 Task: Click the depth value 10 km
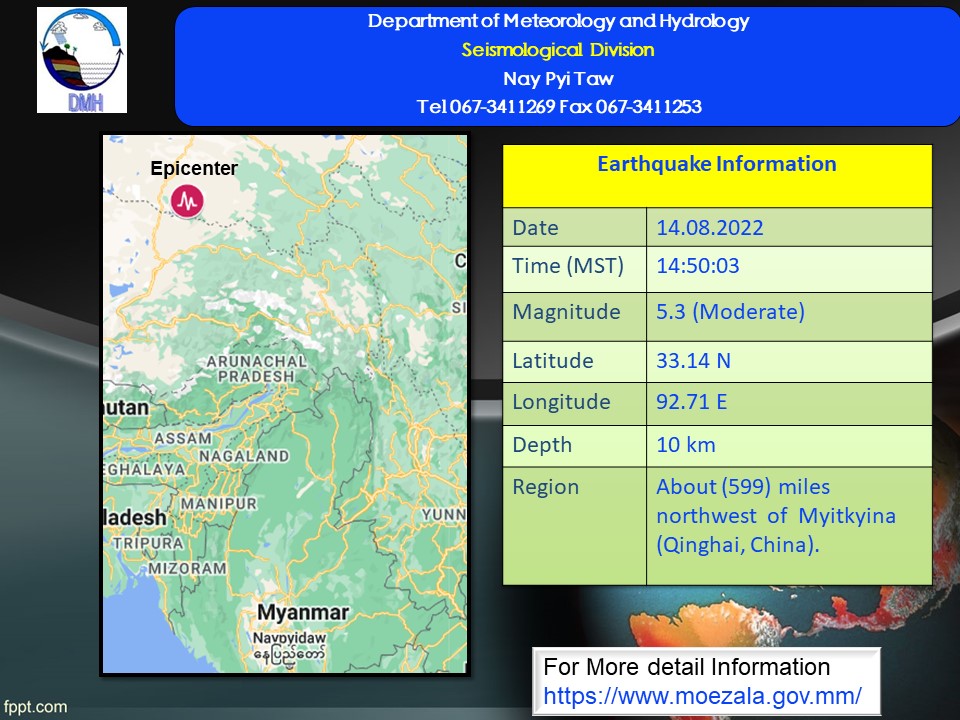pyautogui.click(x=686, y=444)
